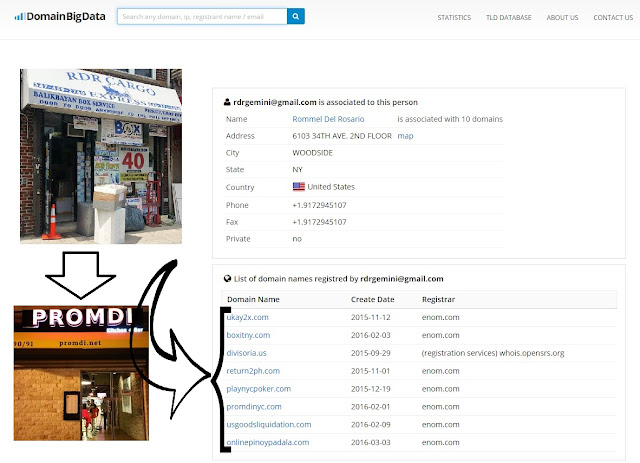Click the Create Date column header
Screen dimensions: 640x463
click(x=373, y=299)
